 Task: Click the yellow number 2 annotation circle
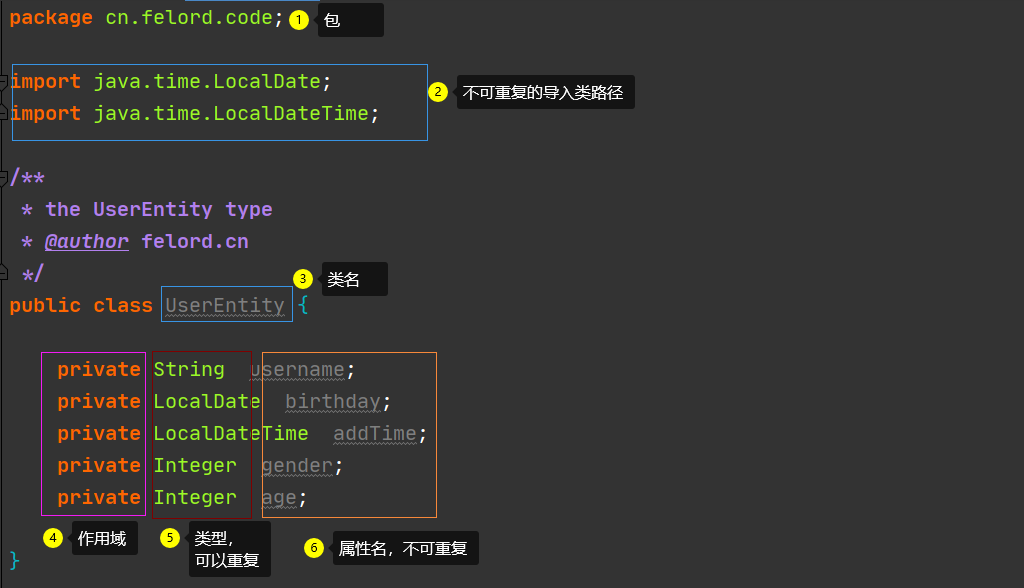[x=438, y=92]
